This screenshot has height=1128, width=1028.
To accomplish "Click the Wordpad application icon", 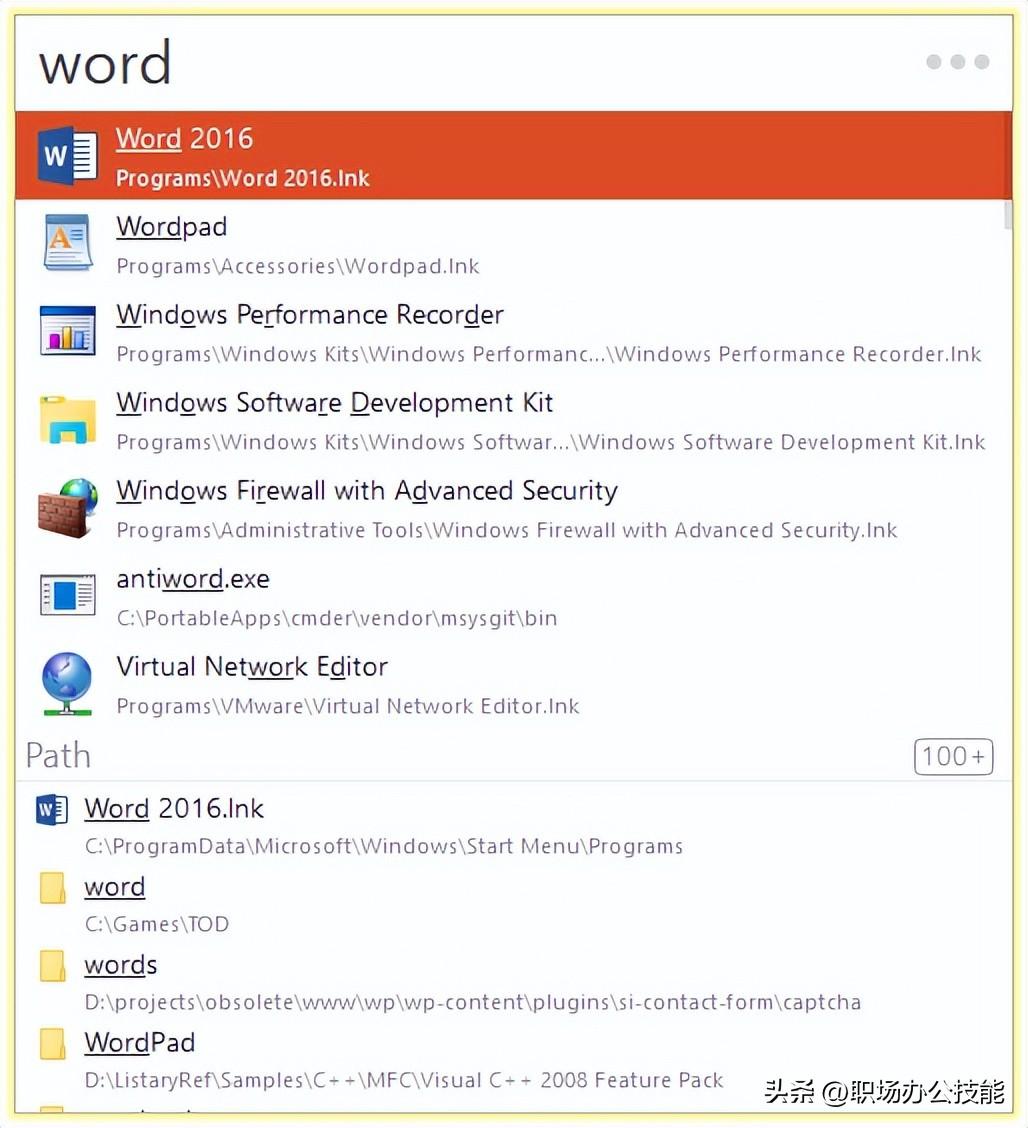I will coord(67,243).
